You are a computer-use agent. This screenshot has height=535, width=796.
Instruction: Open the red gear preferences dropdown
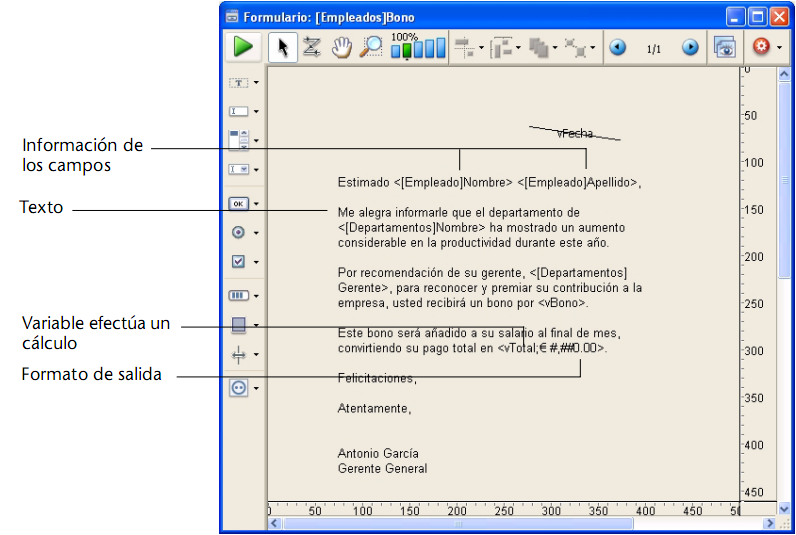pyautogui.click(x=765, y=47)
